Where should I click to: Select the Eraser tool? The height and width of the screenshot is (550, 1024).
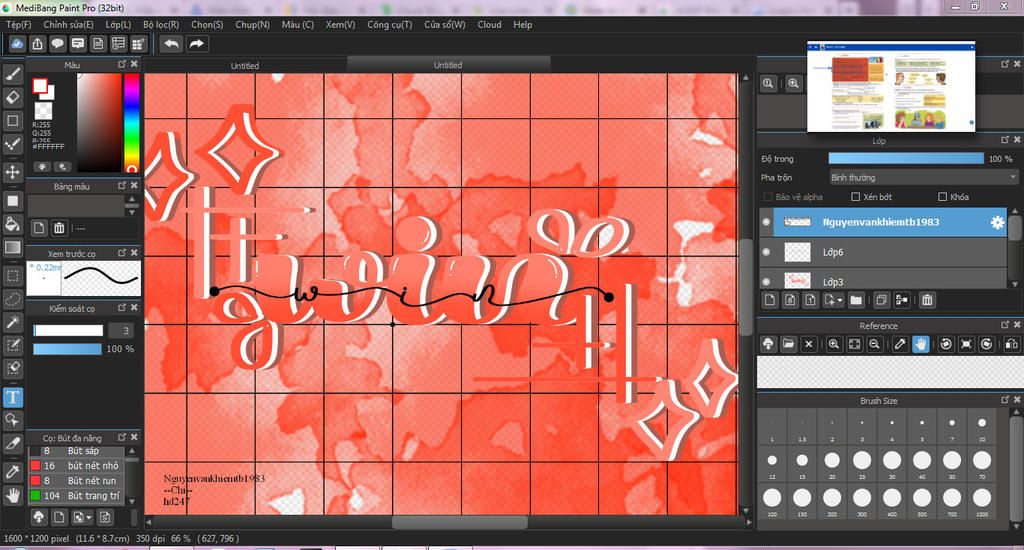[x=12, y=97]
